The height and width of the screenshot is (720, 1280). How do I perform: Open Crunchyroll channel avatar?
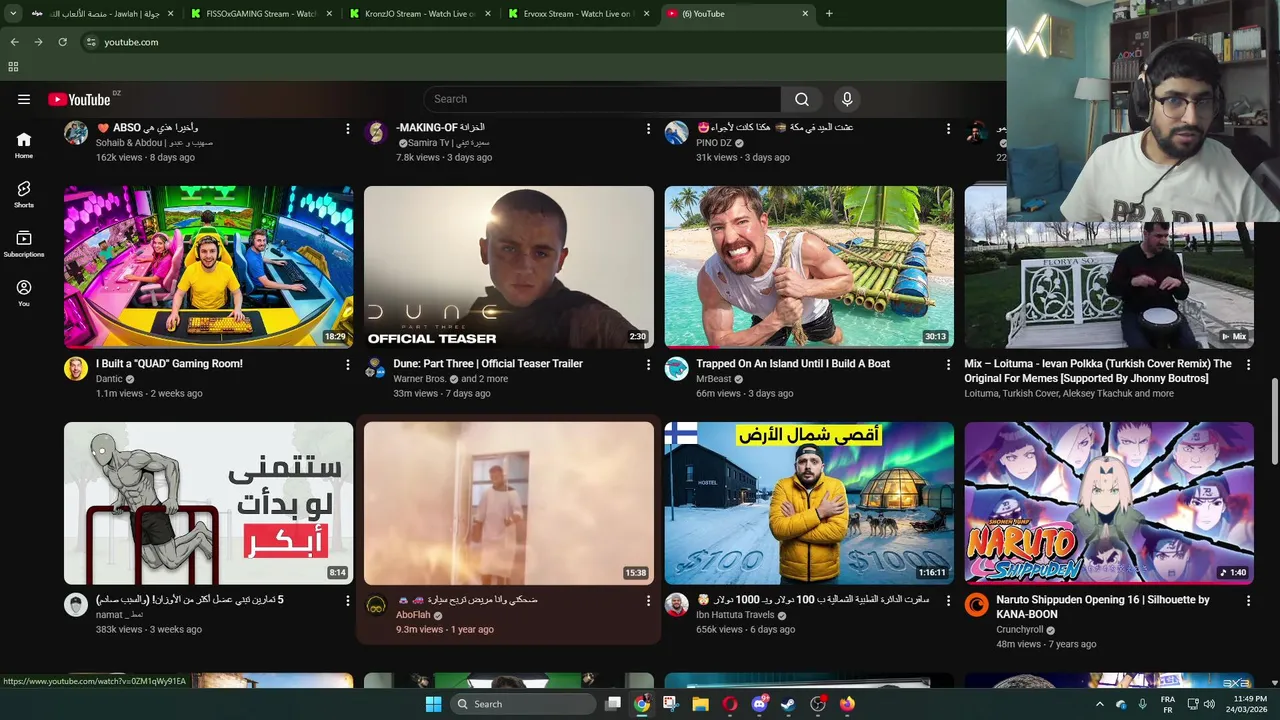coord(976,605)
